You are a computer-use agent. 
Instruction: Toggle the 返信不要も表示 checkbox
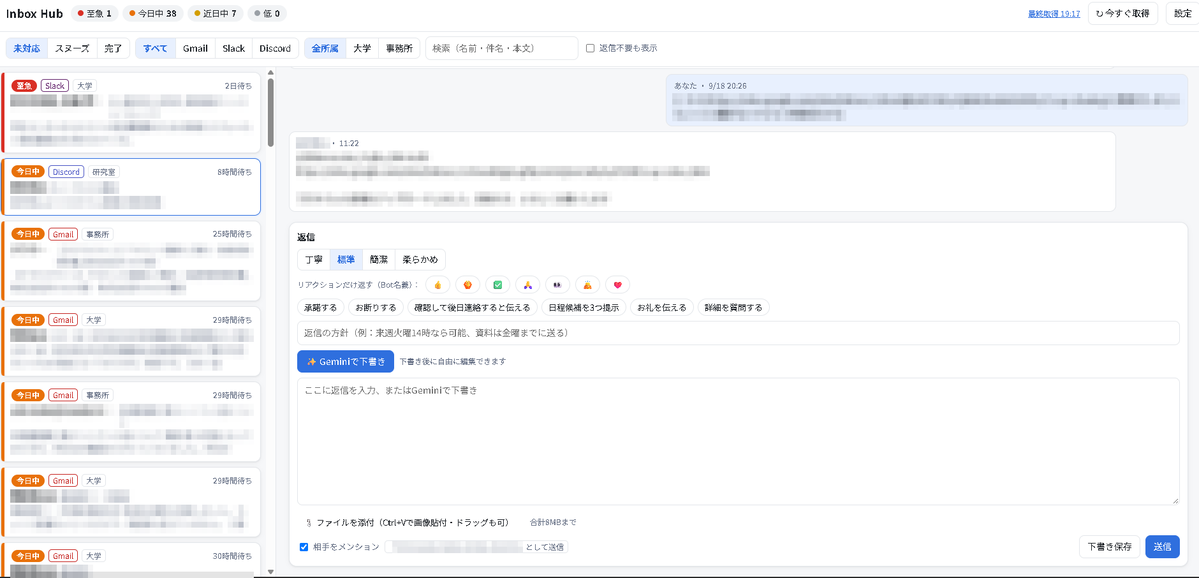[590, 48]
